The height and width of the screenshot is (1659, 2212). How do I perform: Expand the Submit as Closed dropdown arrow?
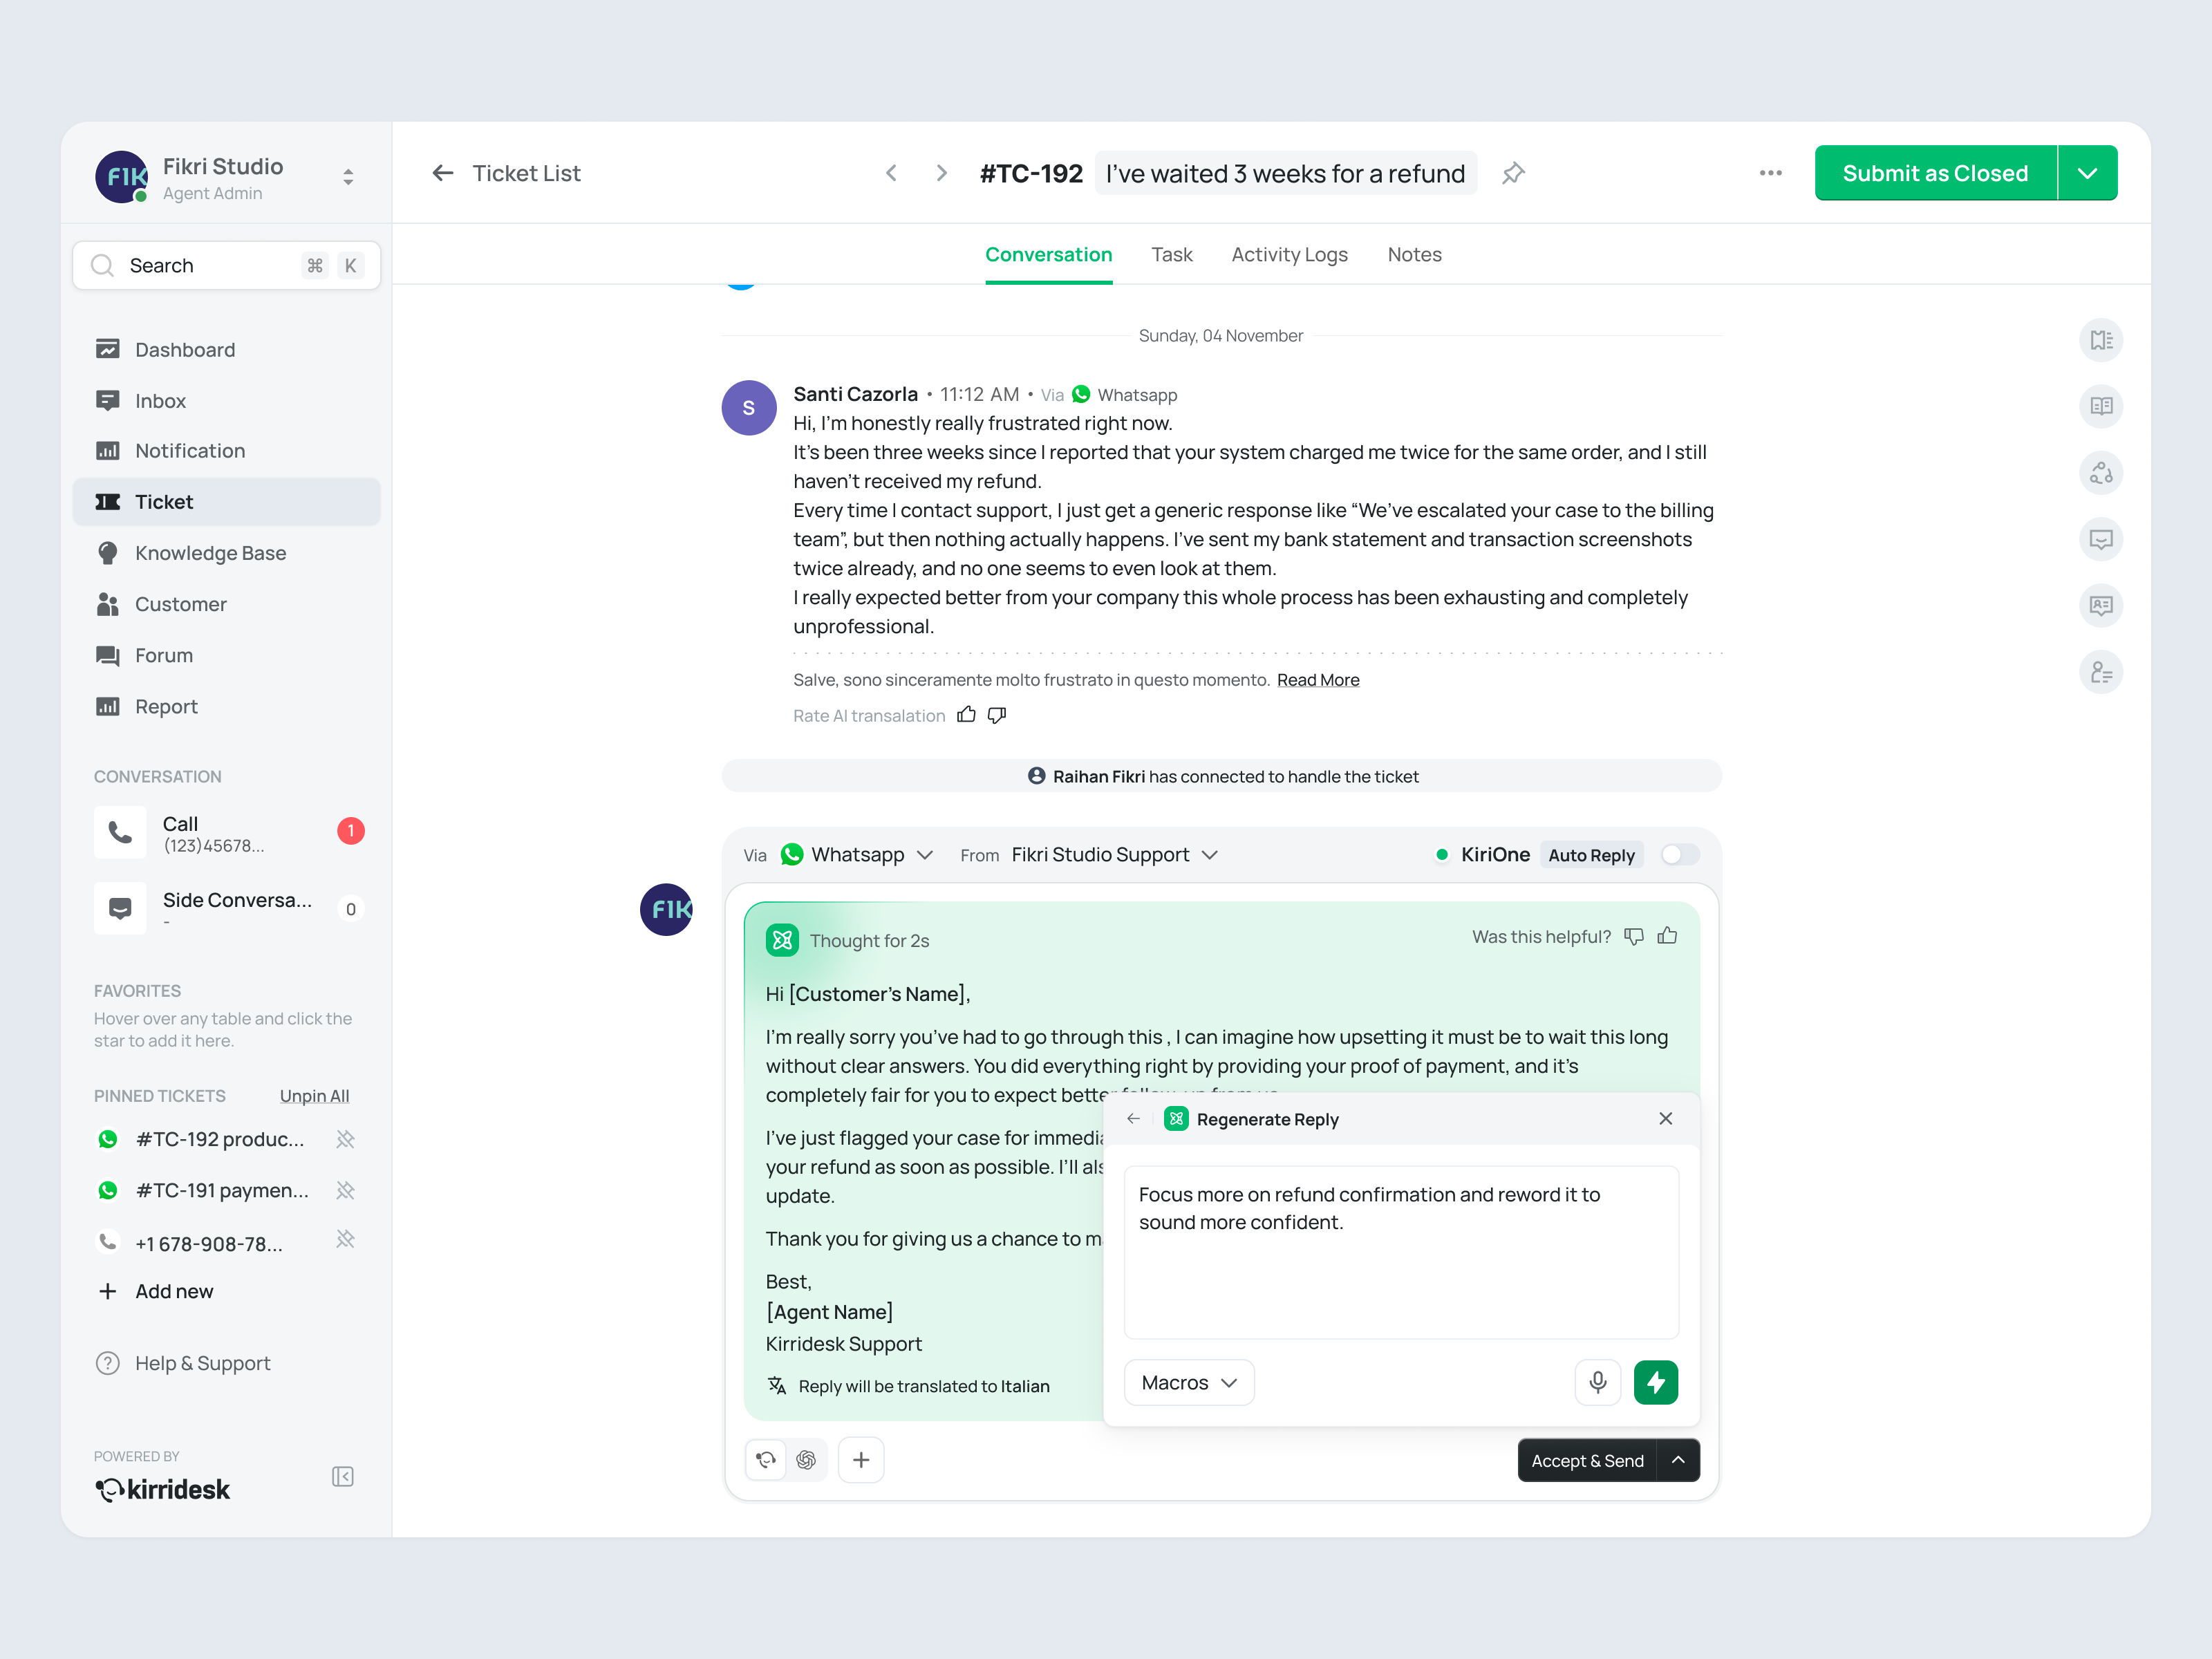(2087, 173)
